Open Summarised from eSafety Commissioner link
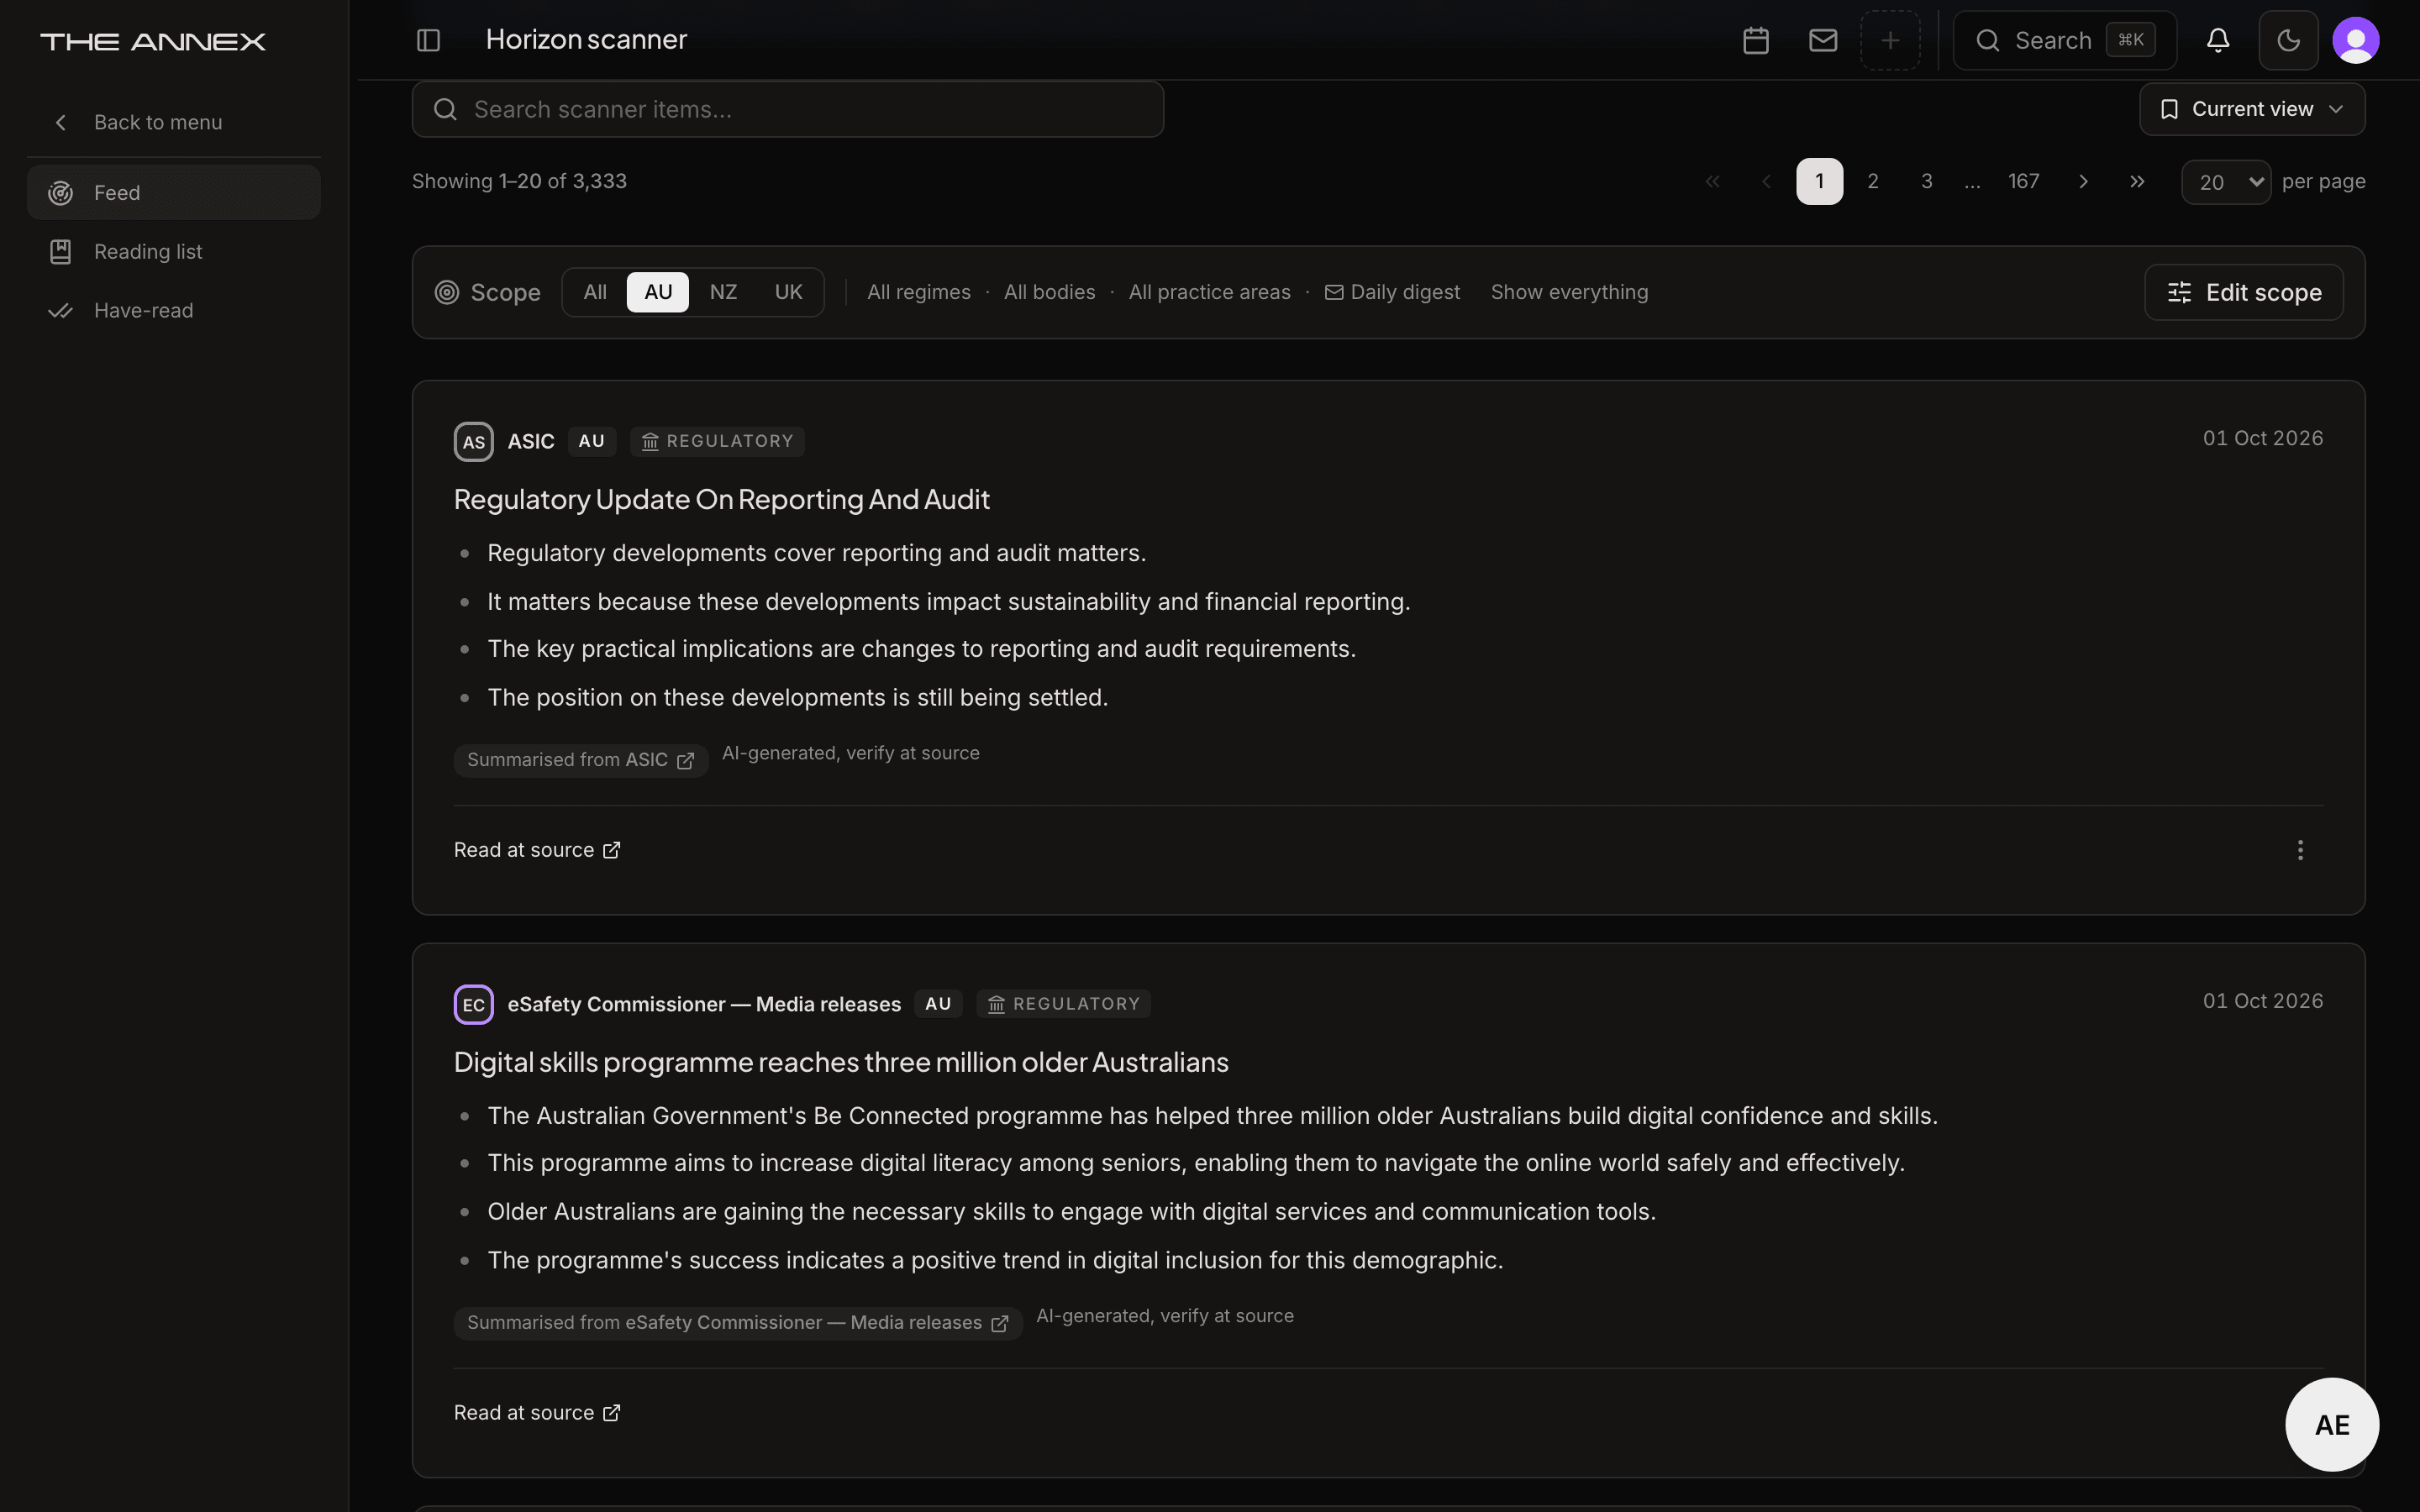Image resolution: width=2420 pixels, height=1512 pixels. (x=738, y=1323)
